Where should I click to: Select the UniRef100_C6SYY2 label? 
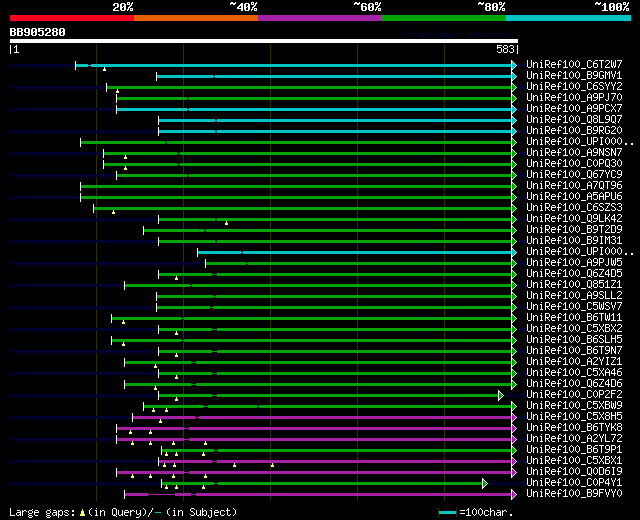[x=574, y=87]
